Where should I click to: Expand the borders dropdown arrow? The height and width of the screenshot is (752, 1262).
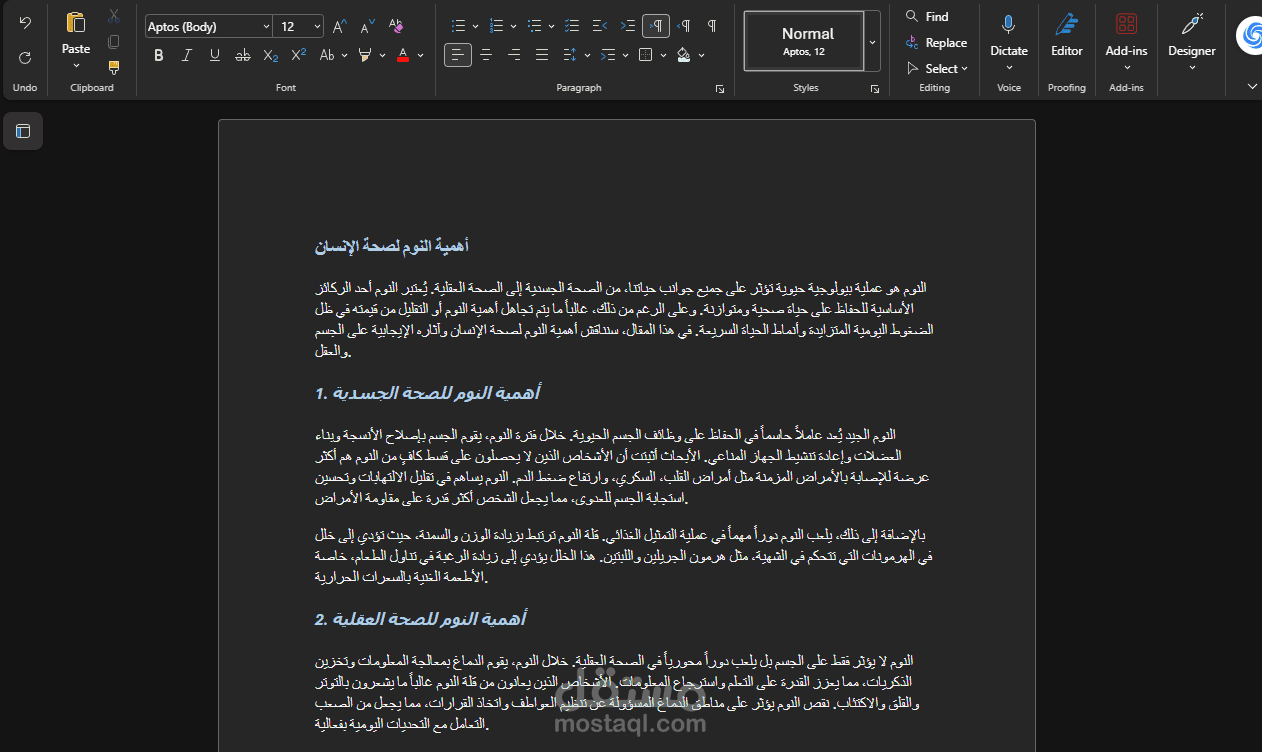click(x=663, y=55)
